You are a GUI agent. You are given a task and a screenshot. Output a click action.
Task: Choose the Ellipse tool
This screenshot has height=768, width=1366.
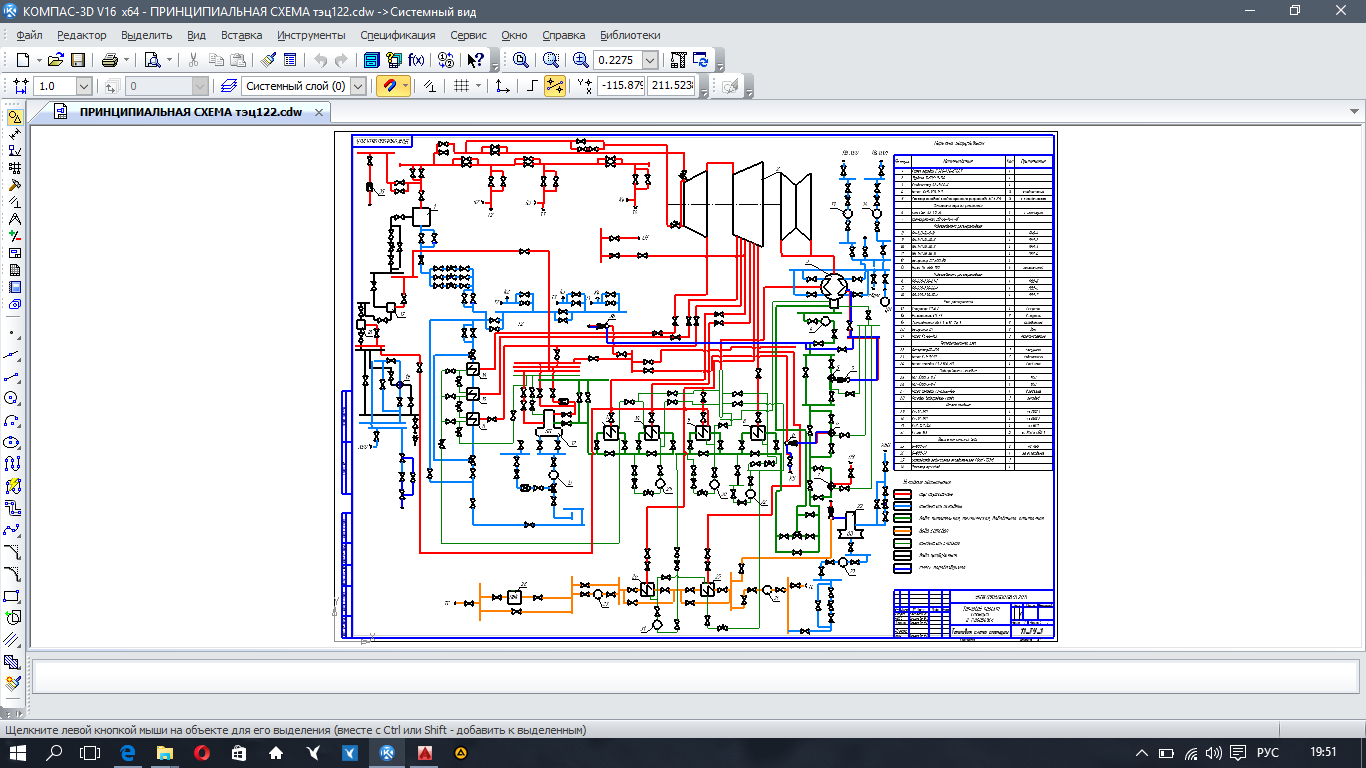[x=14, y=442]
